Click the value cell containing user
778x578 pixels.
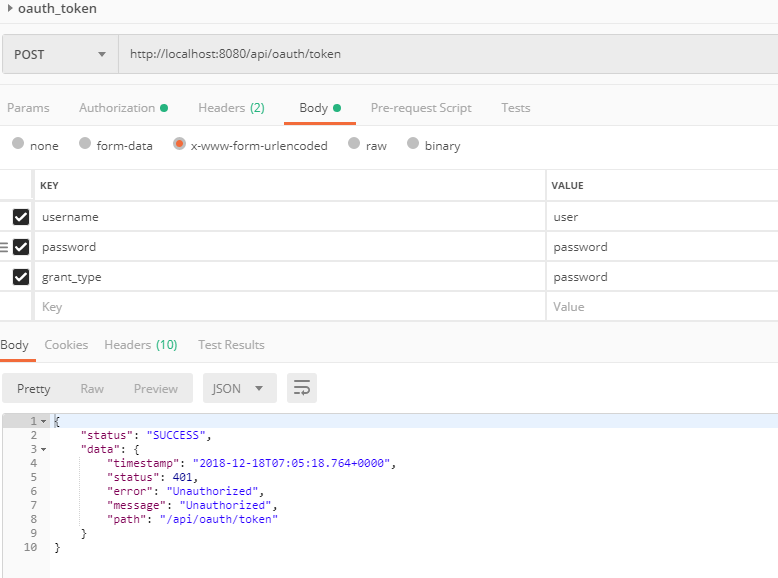(x=662, y=217)
